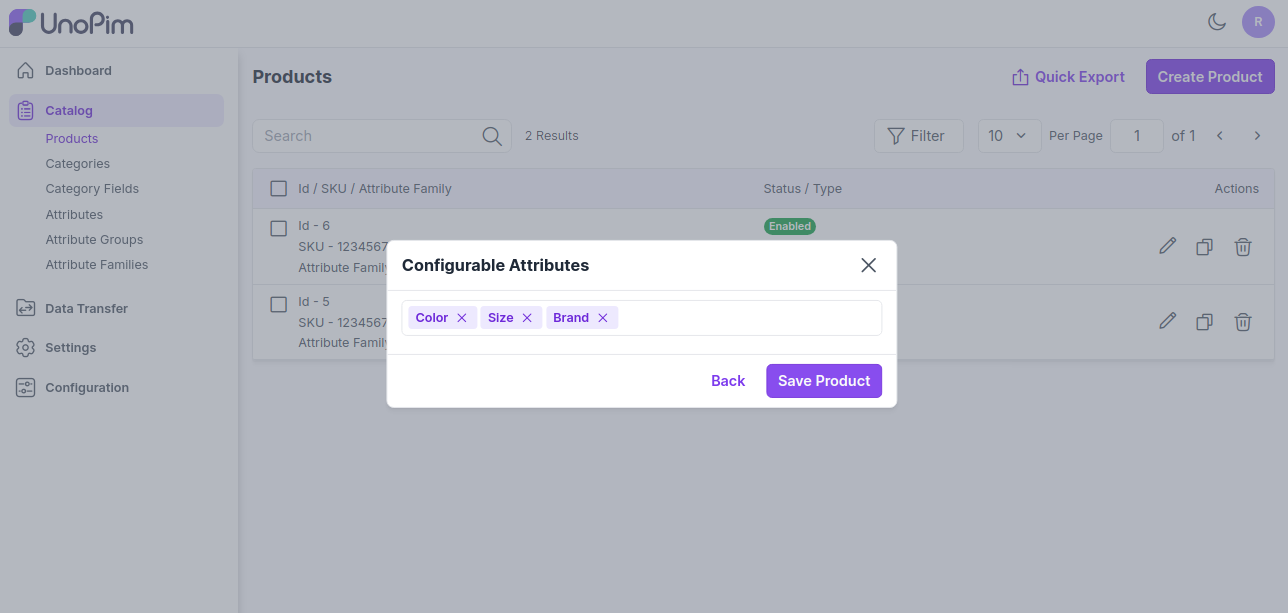This screenshot has width=1288, height=613.
Task: Open Data Transfer in the sidebar
Action: [x=86, y=309]
